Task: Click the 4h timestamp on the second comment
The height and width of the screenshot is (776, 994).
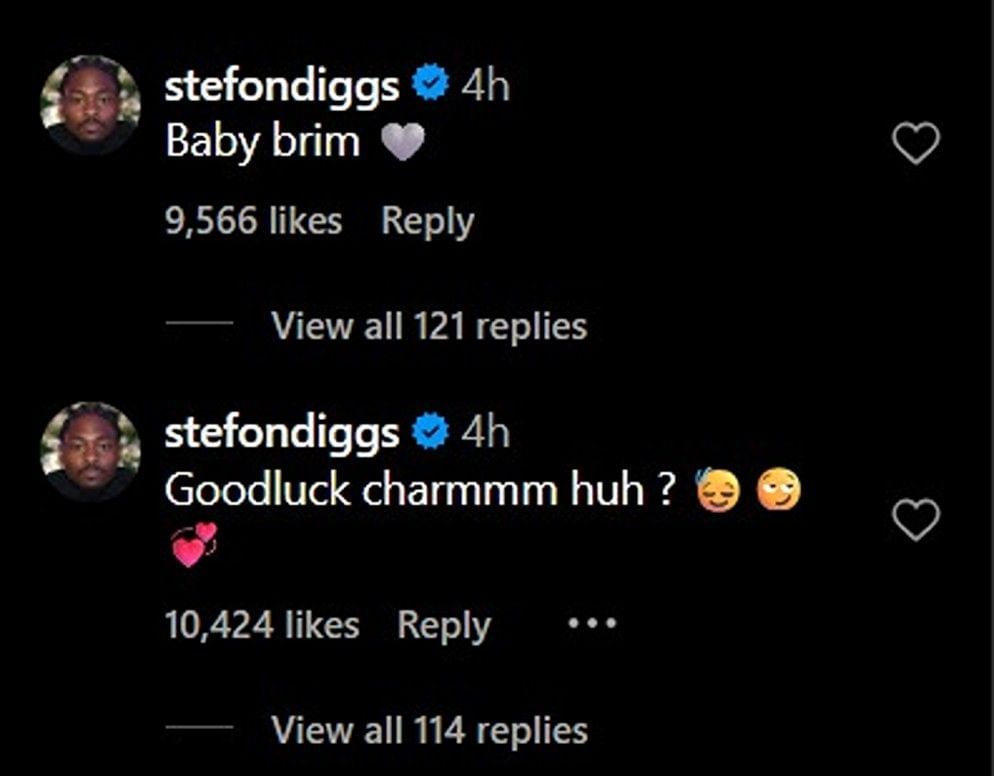Action: (x=486, y=431)
